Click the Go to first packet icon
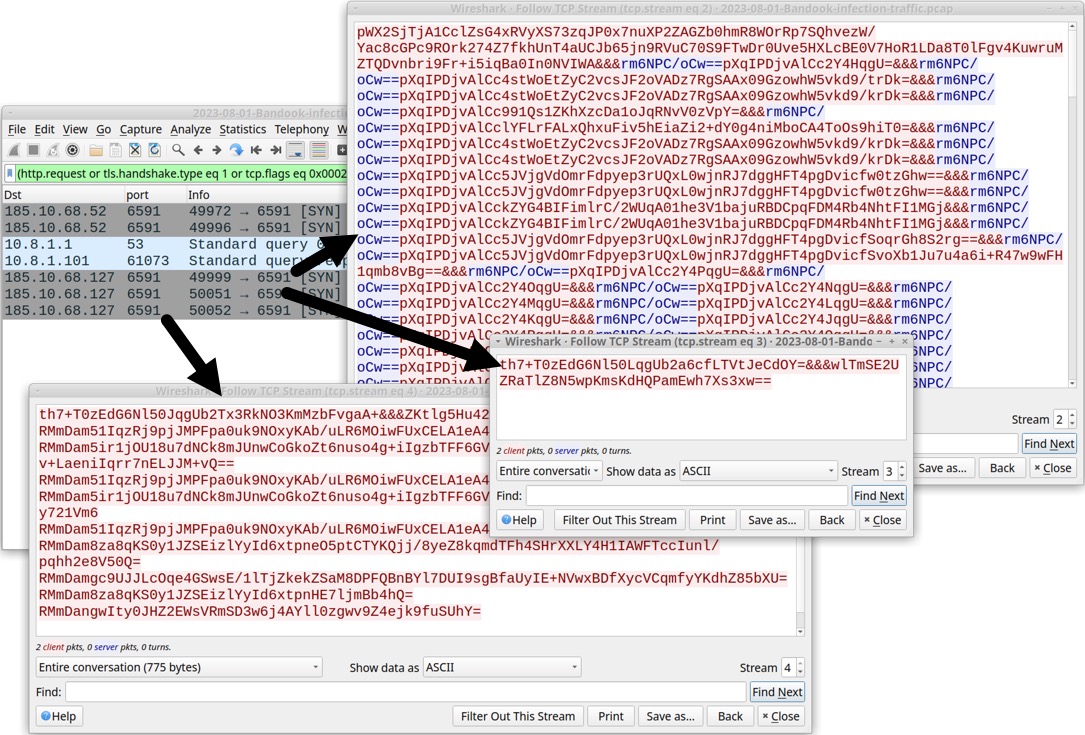1085x735 pixels. pyautogui.click(x=256, y=149)
